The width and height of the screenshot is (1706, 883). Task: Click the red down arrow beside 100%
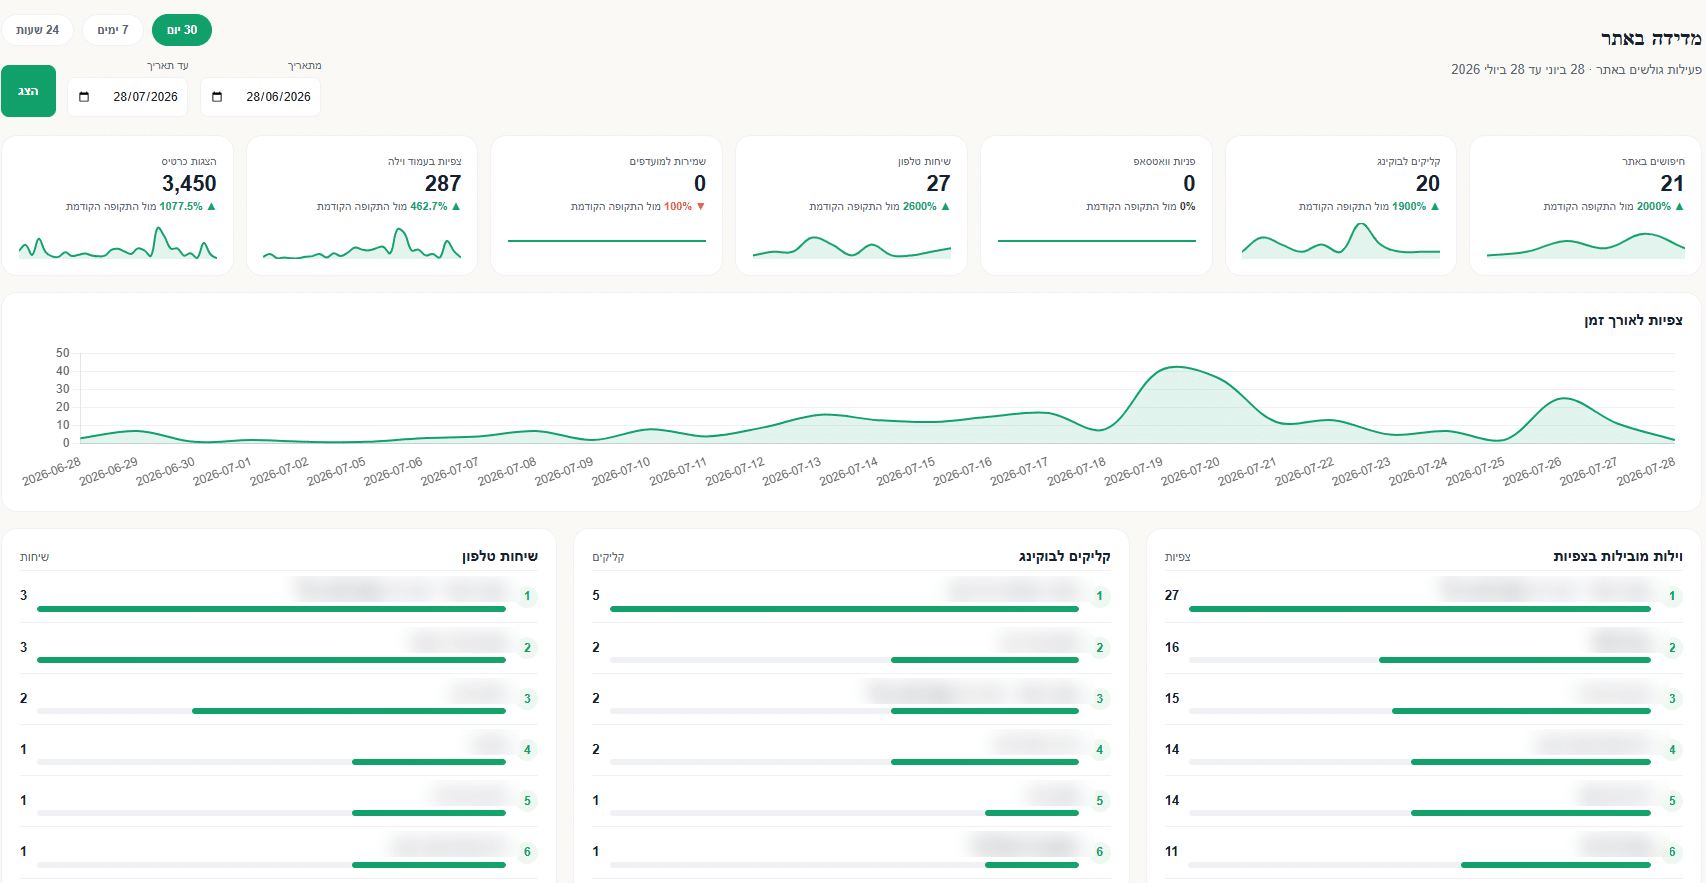(701, 207)
